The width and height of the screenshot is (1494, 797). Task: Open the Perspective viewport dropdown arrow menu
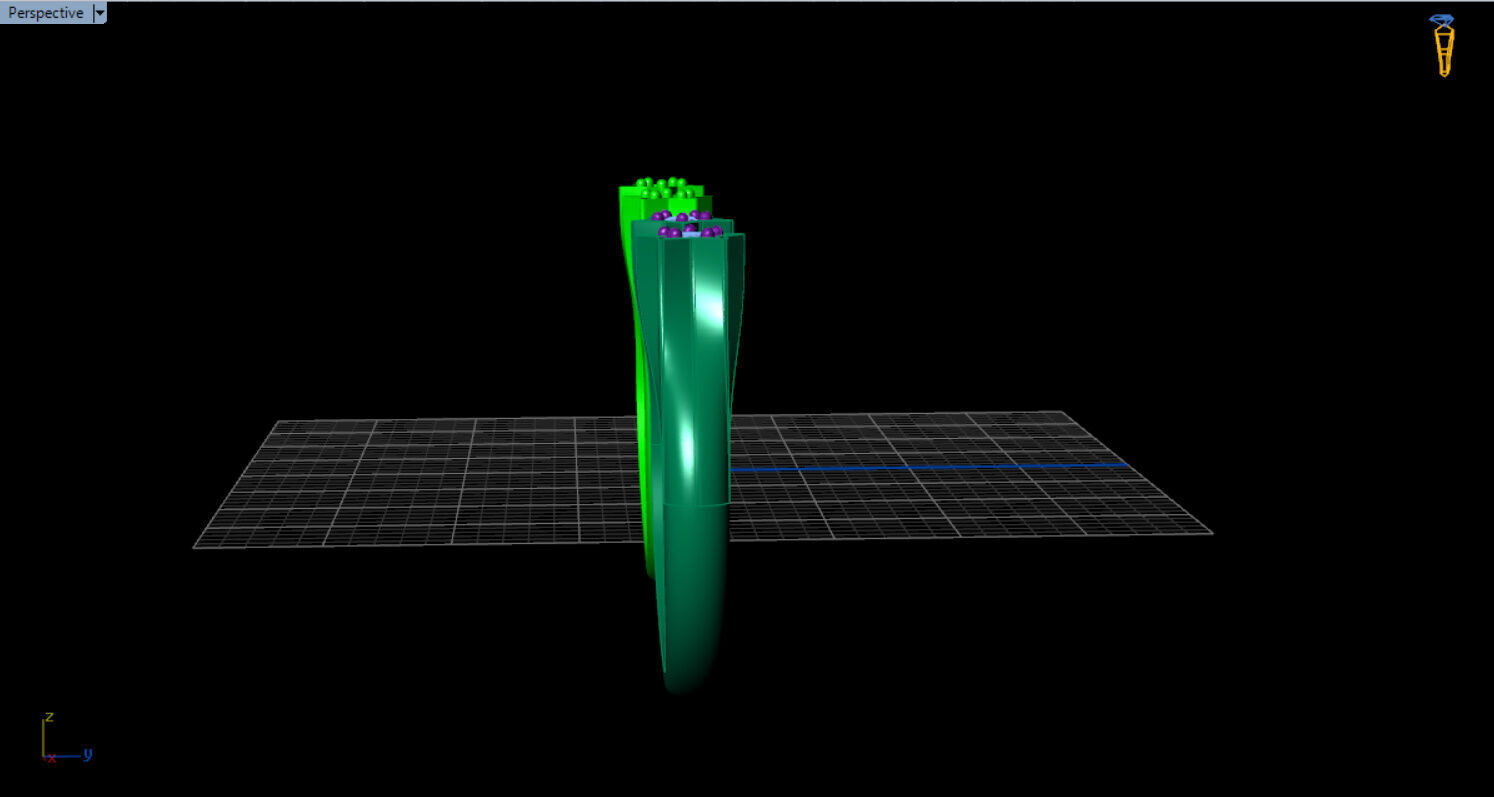pos(99,13)
